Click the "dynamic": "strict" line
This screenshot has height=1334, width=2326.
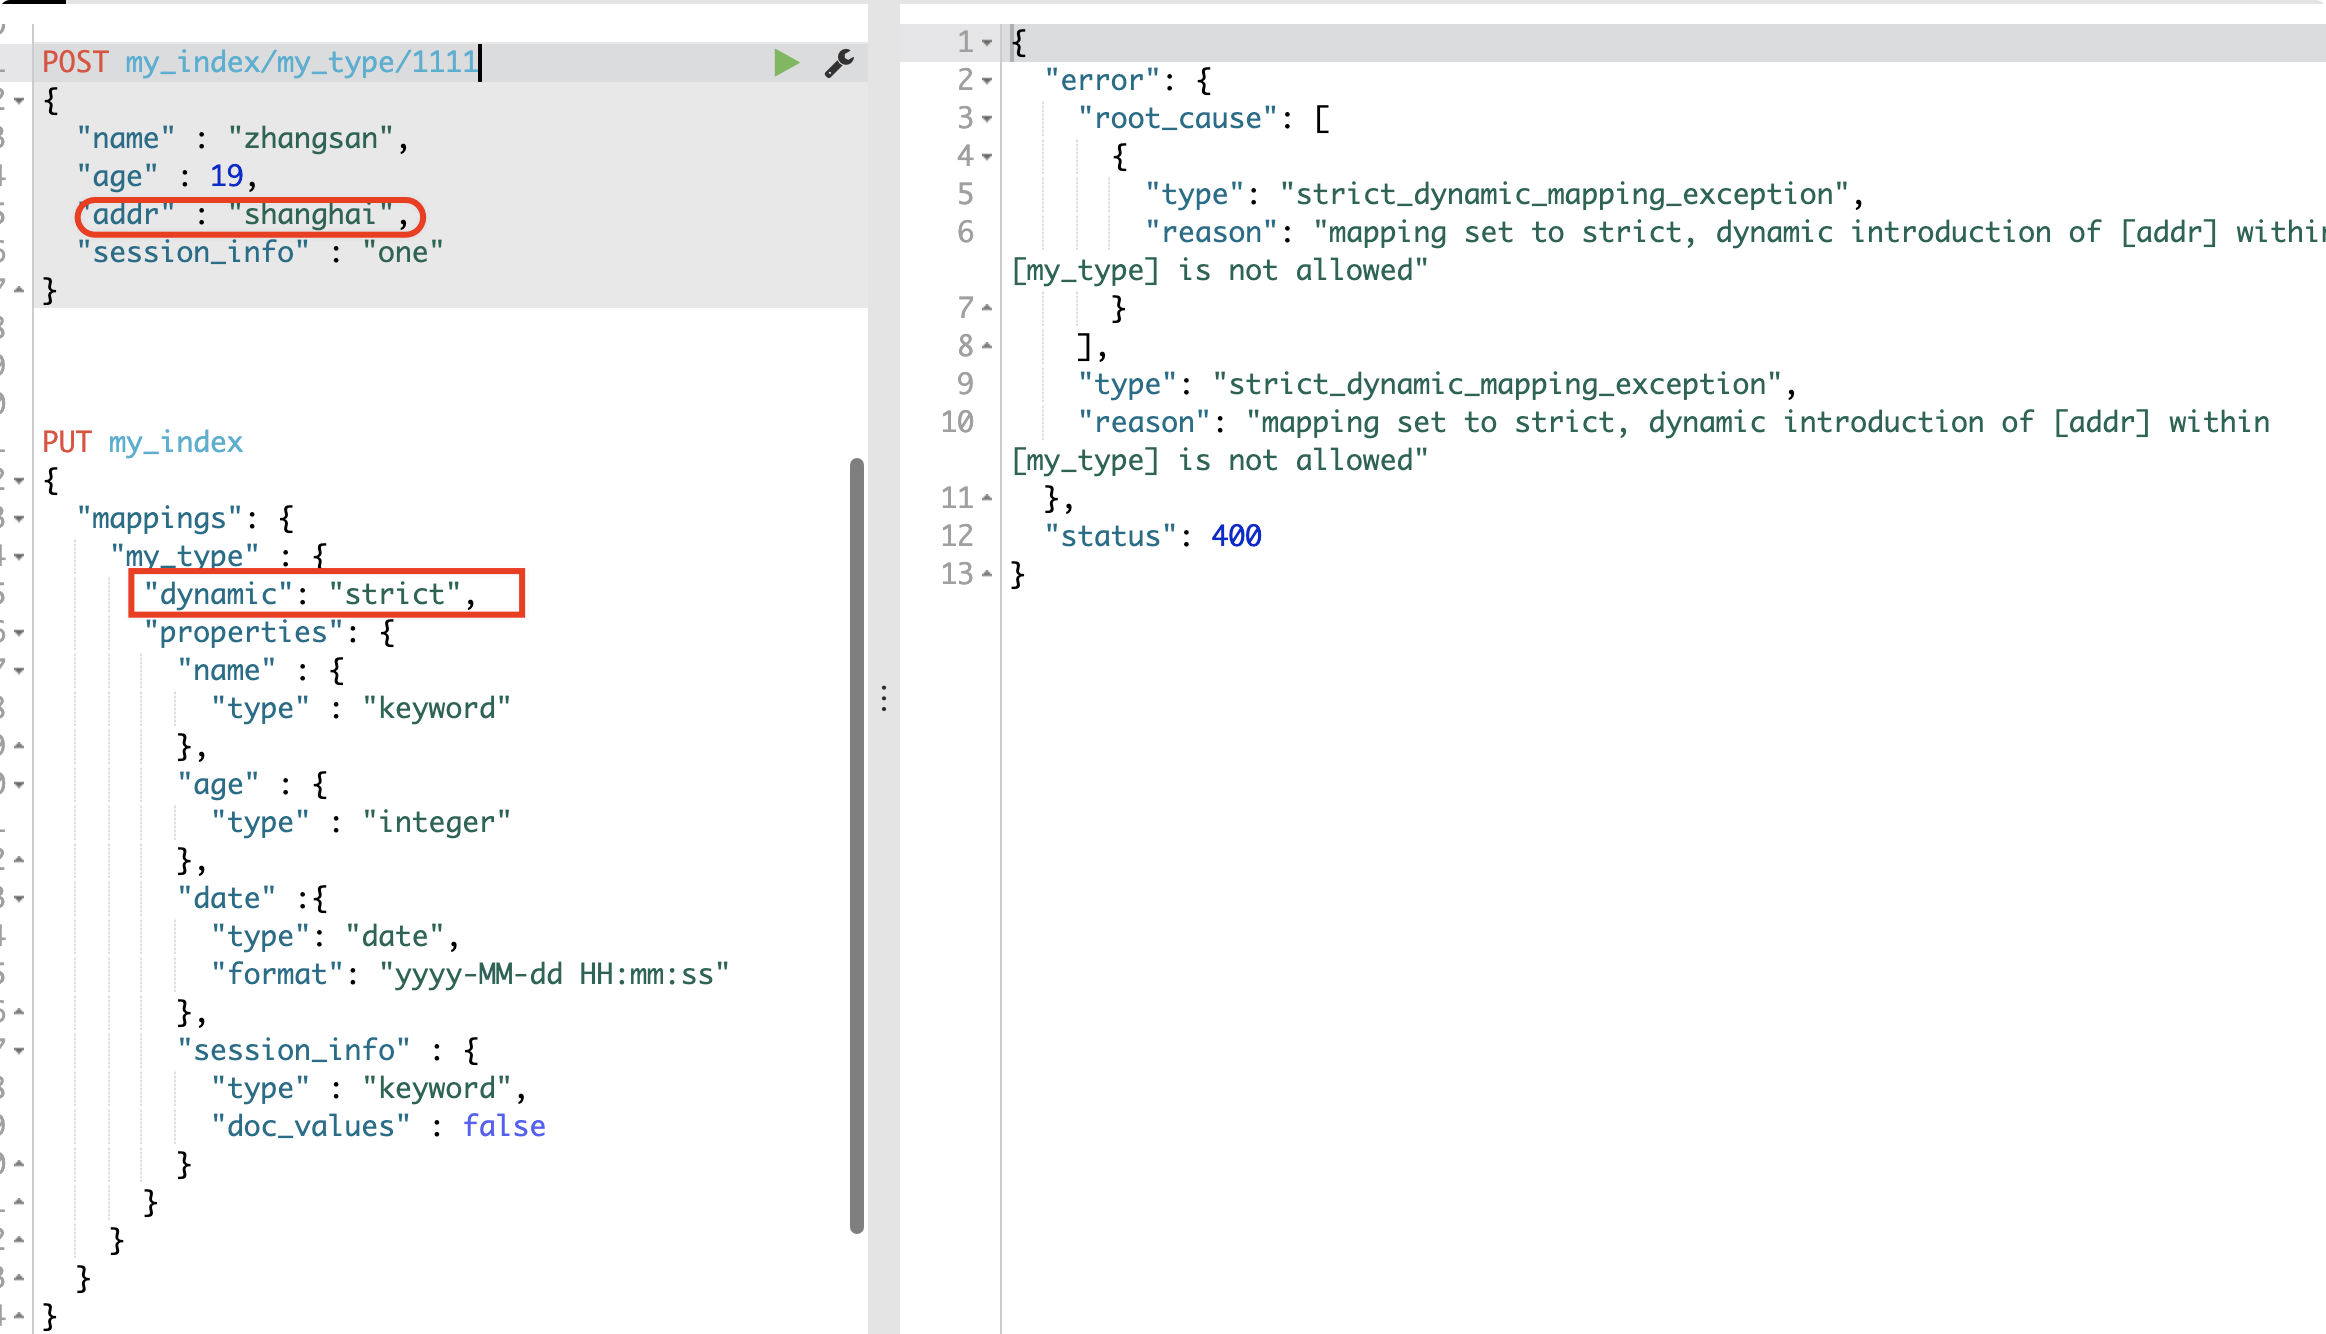point(310,595)
